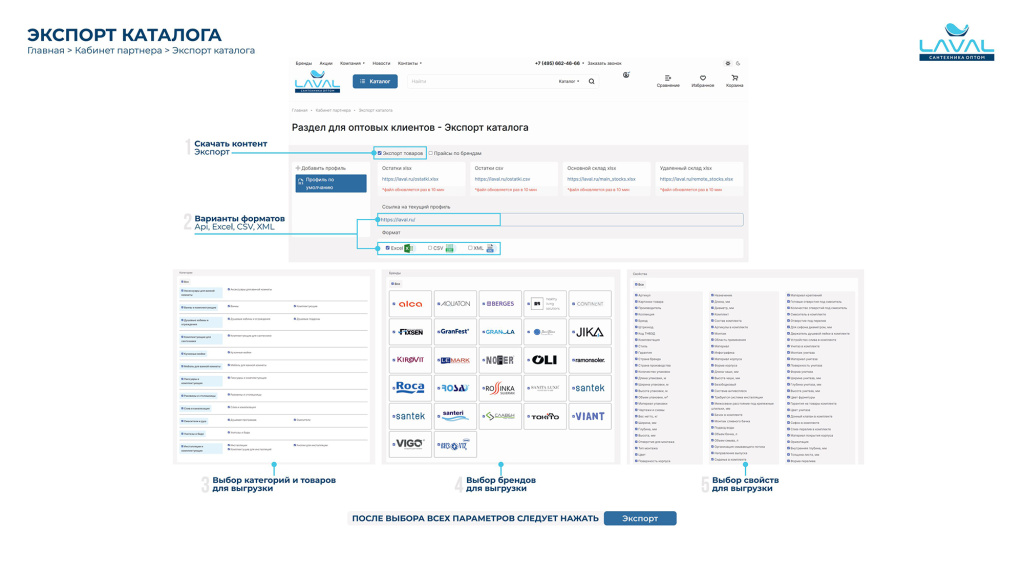Expand the Компания dropdown menu
This screenshot has height=575, width=1024.
[x=352, y=63]
